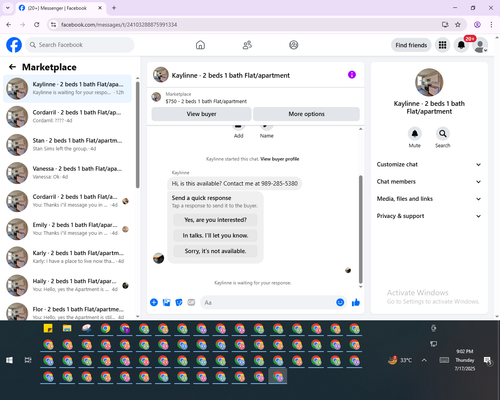Open the account profile menu
Screen dimensions: 500x400
tap(480, 45)
